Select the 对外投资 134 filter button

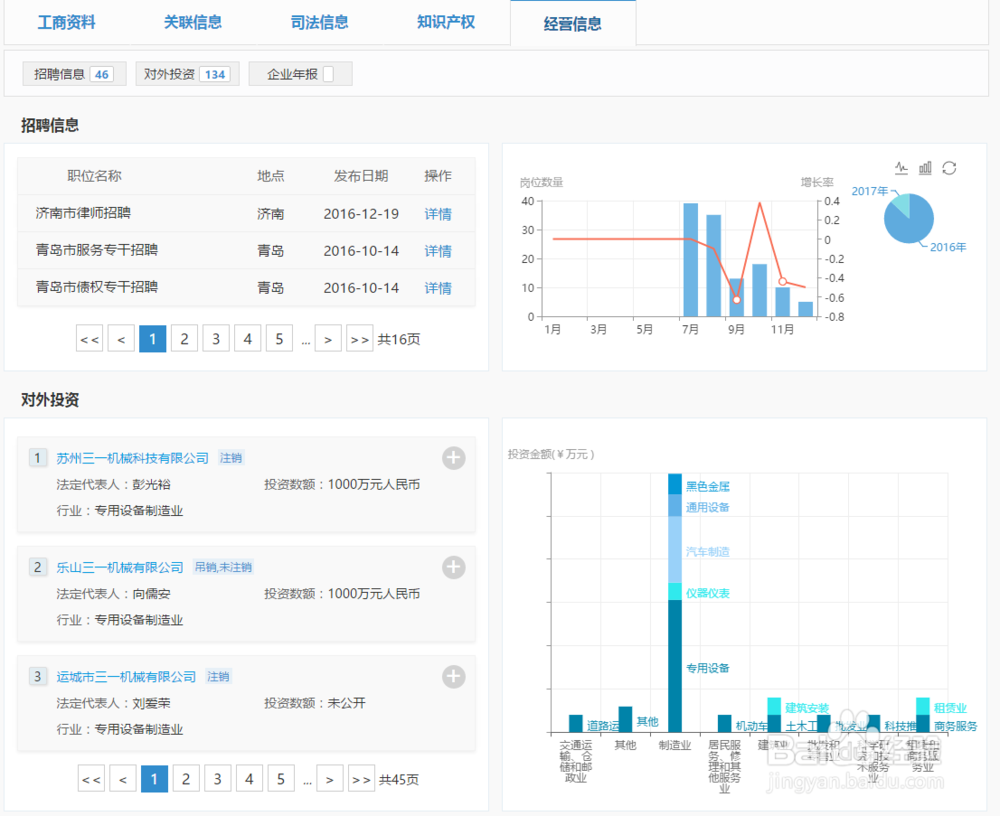[186, 73]
